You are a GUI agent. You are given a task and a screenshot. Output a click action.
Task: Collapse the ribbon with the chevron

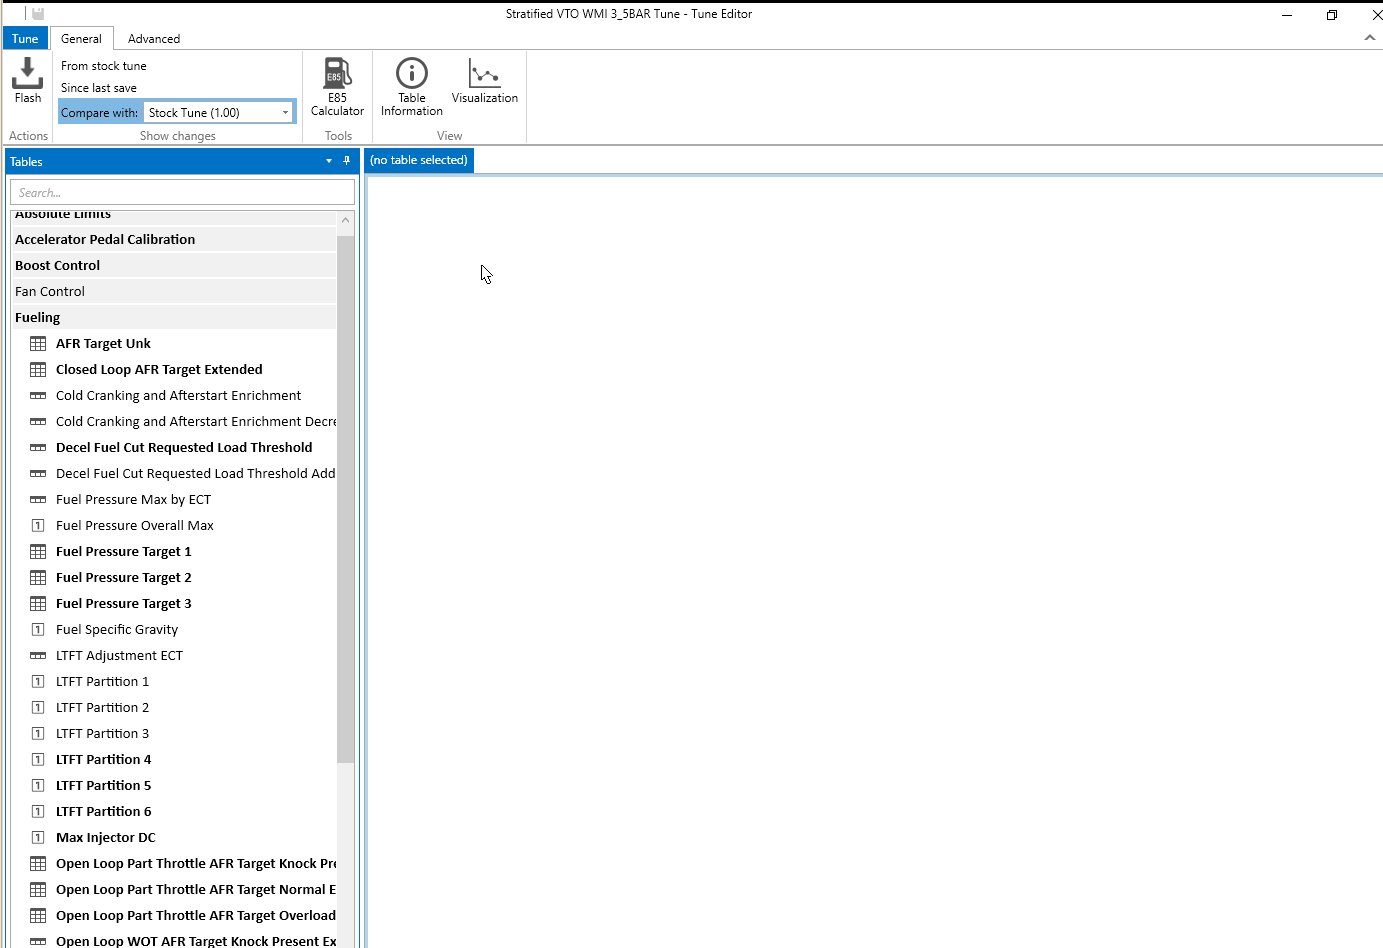(x=1369, y=38)
